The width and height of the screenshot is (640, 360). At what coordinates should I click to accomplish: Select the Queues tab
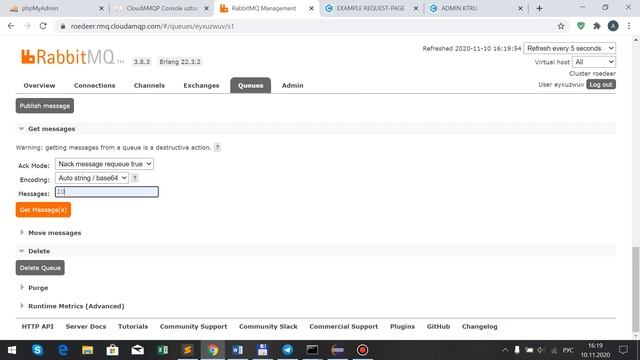point(251,85)
